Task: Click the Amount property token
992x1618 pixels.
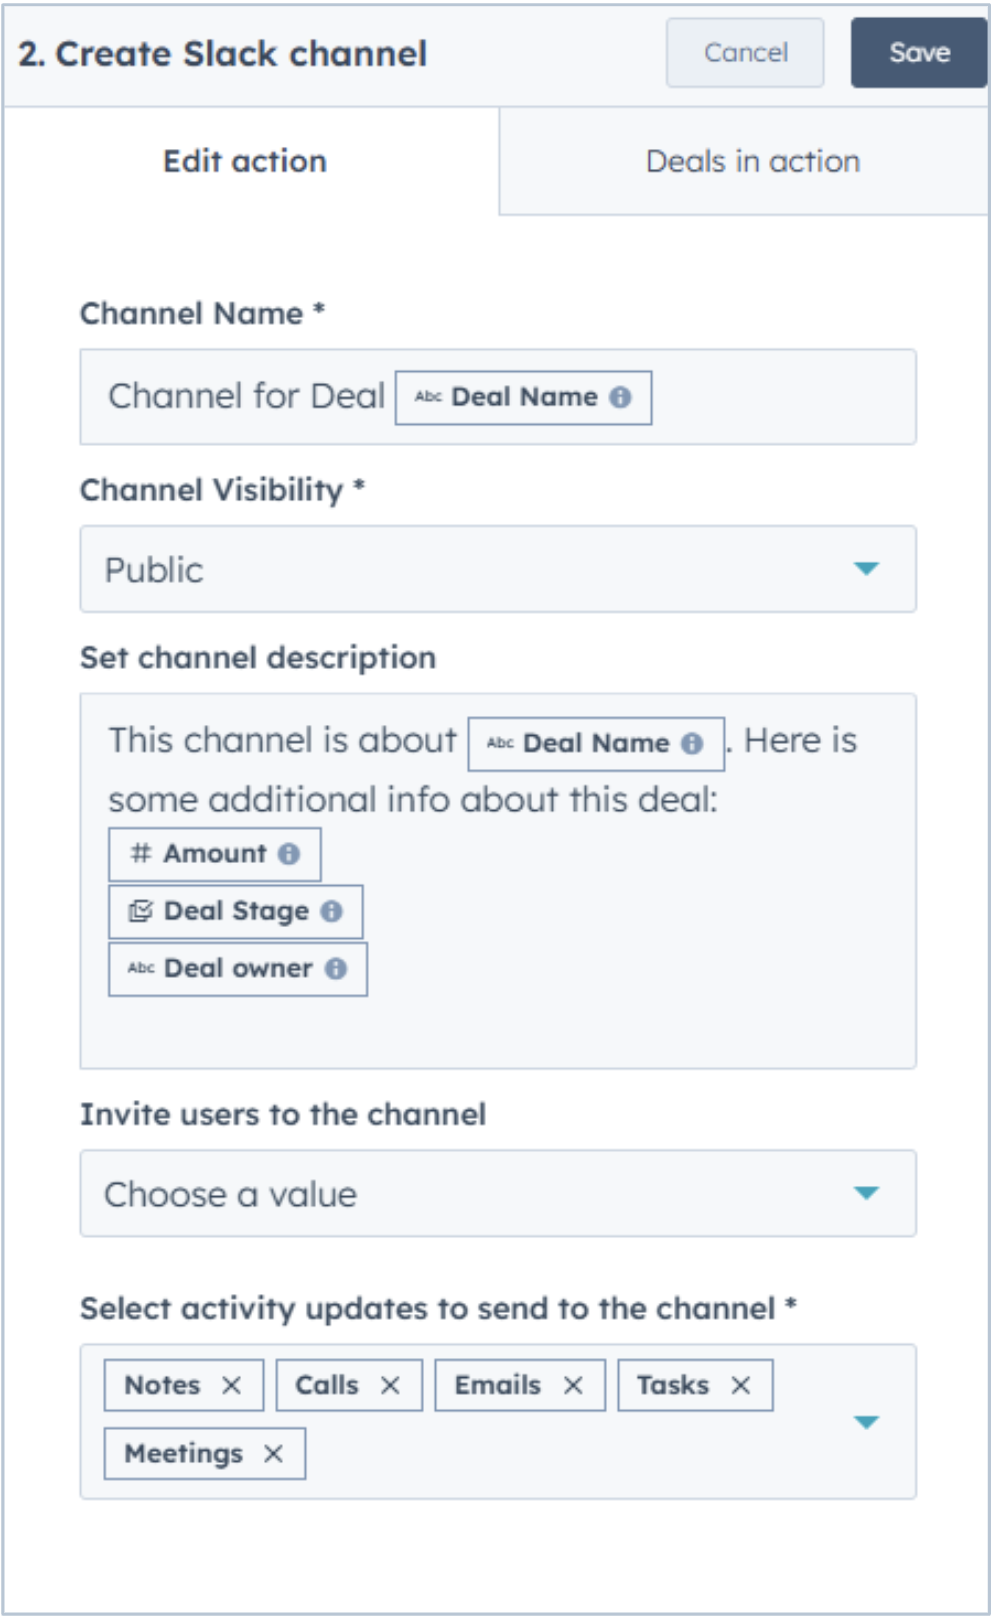Action: (x=214, y=854)
